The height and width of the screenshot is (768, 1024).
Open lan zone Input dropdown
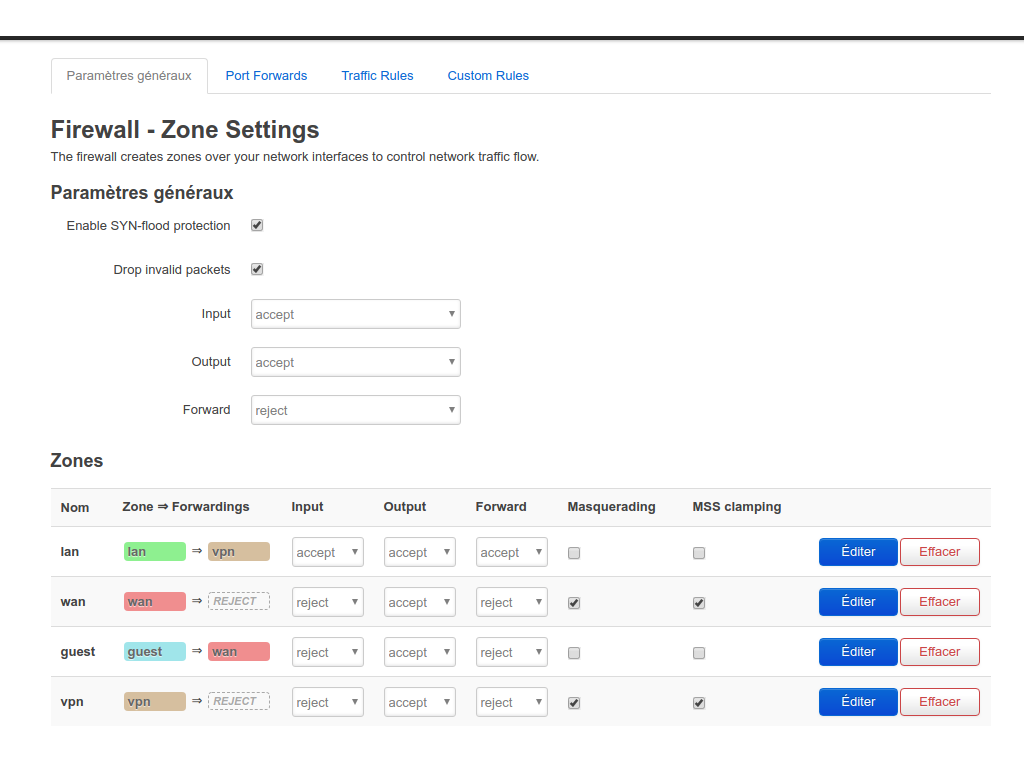(x=327, y=552)
